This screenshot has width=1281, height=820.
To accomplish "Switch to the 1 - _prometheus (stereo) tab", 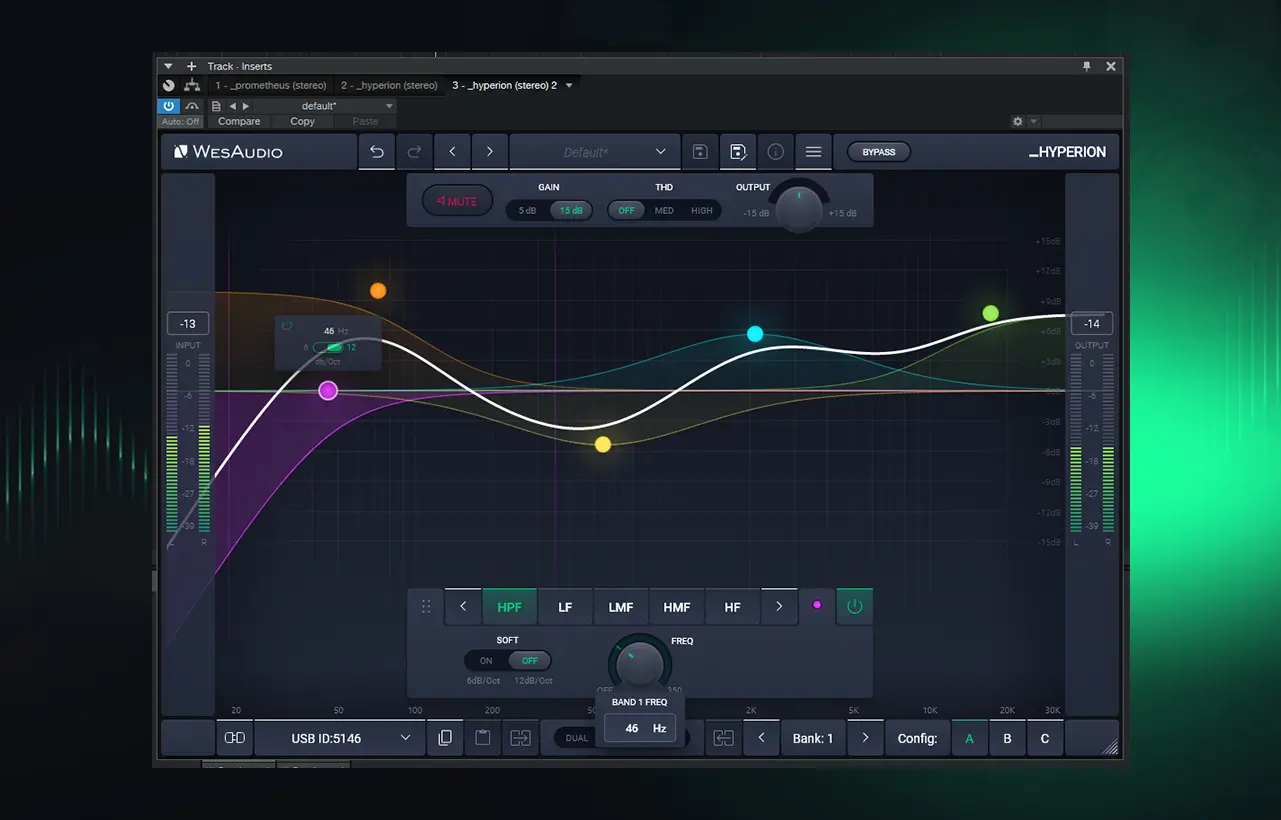I will (271, 85).
